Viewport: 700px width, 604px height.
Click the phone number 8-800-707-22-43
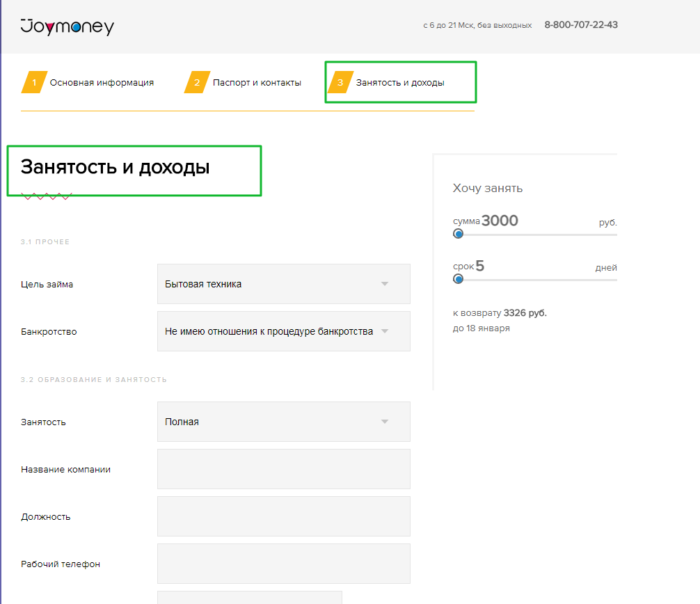pyautogui.click(x=581, y=25)
